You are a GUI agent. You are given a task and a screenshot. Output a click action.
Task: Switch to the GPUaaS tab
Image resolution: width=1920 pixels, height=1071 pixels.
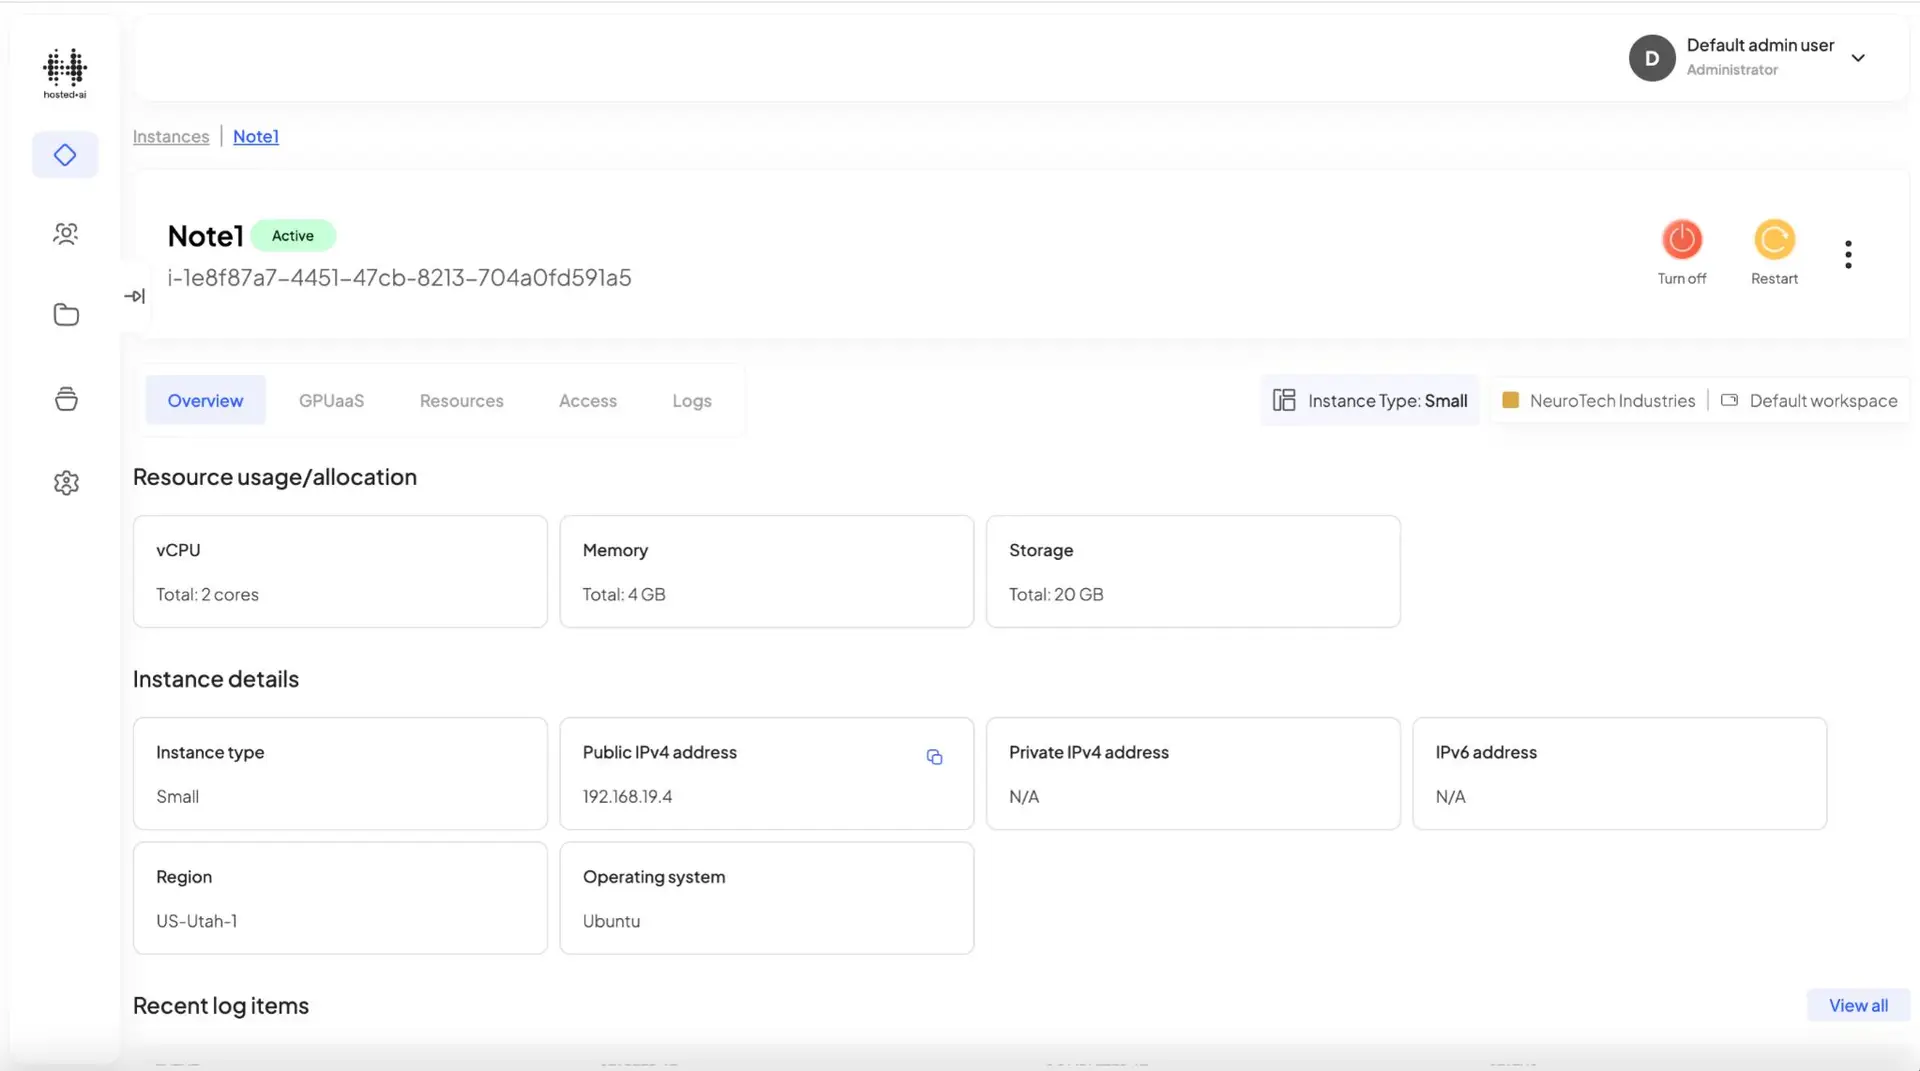pyautogui.click(x=331, y=400)
